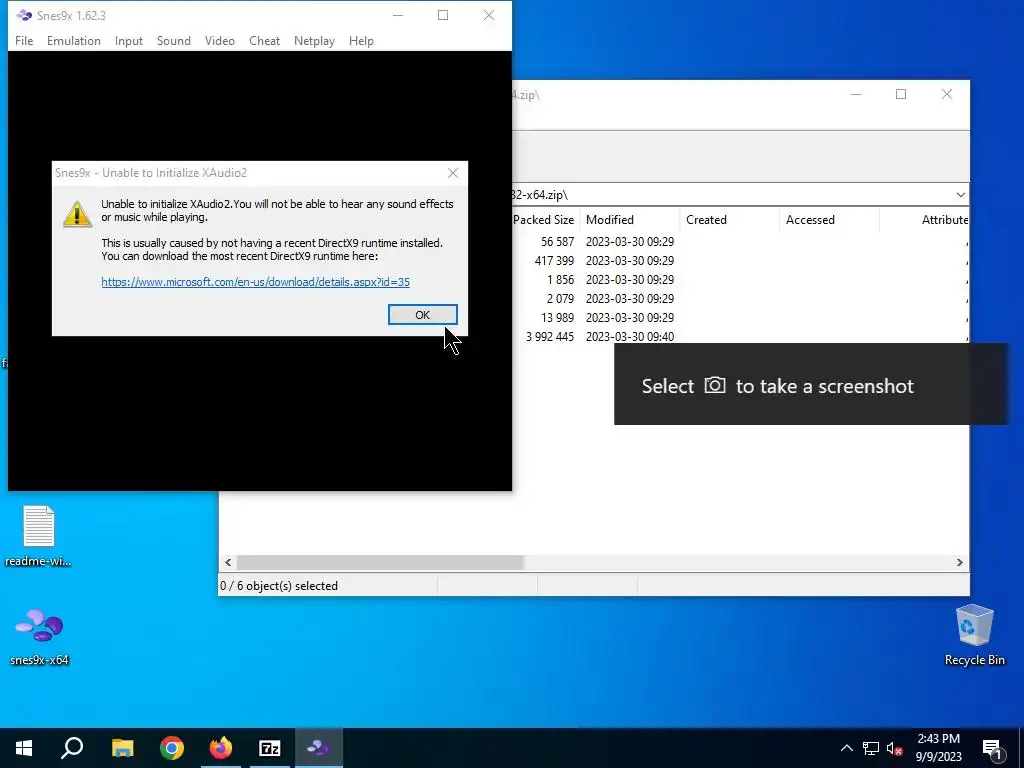Close the Snes9x 1.62.3 window
The height and width of the screenshot is (768, 1024).
(x=488, y=15)
